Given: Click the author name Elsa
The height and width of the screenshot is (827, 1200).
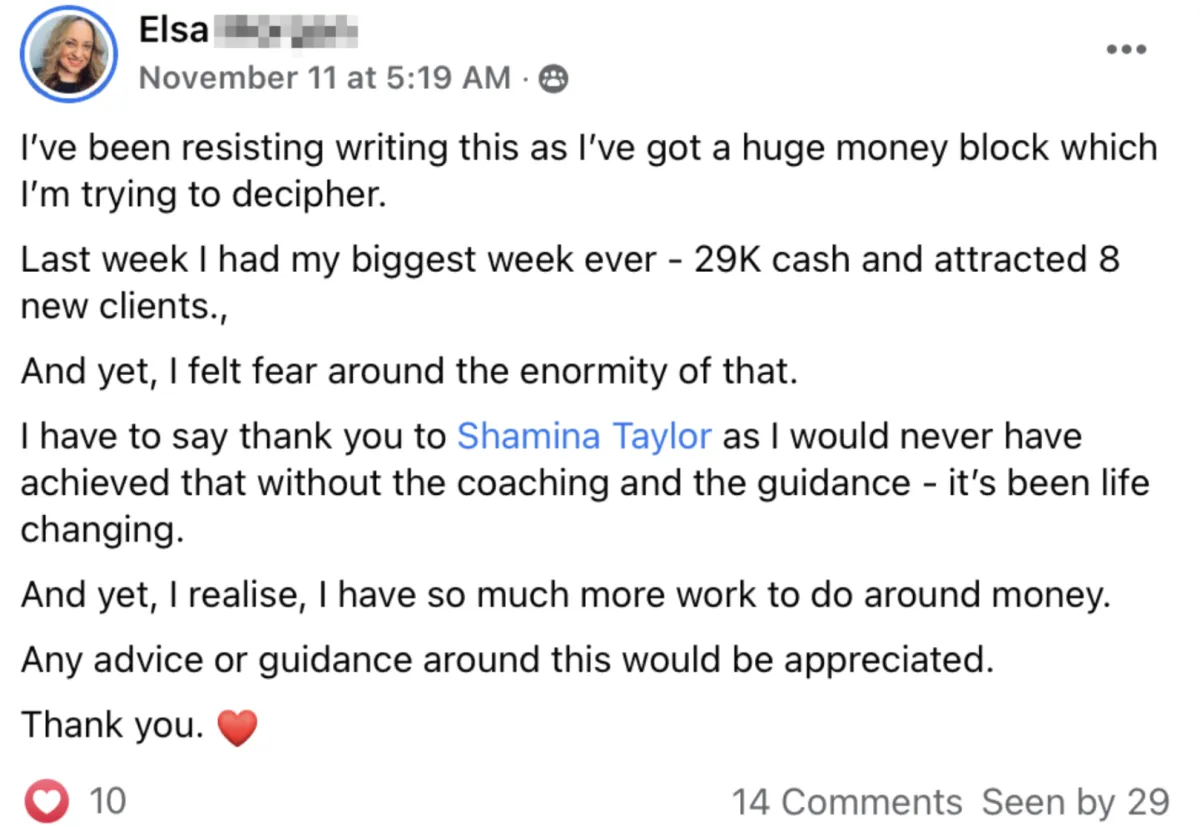Looking at the screenshot, I should [x=174, y=30].
